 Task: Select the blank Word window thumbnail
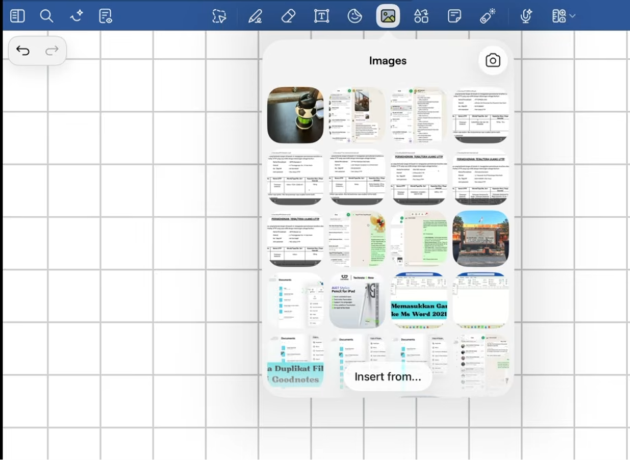coord(481,300)
